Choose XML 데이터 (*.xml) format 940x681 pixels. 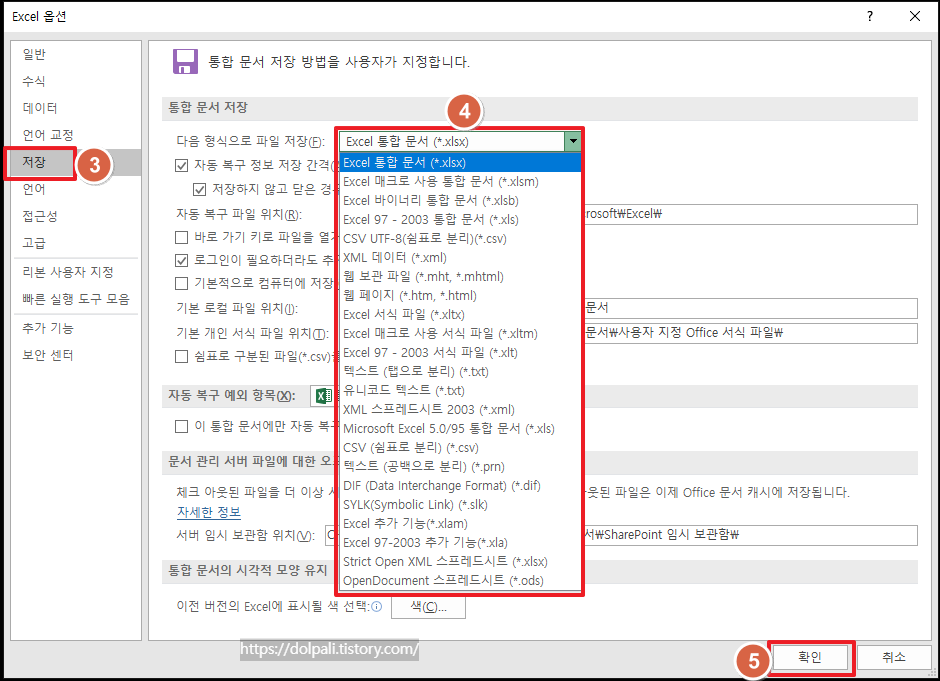click(460, 258)
